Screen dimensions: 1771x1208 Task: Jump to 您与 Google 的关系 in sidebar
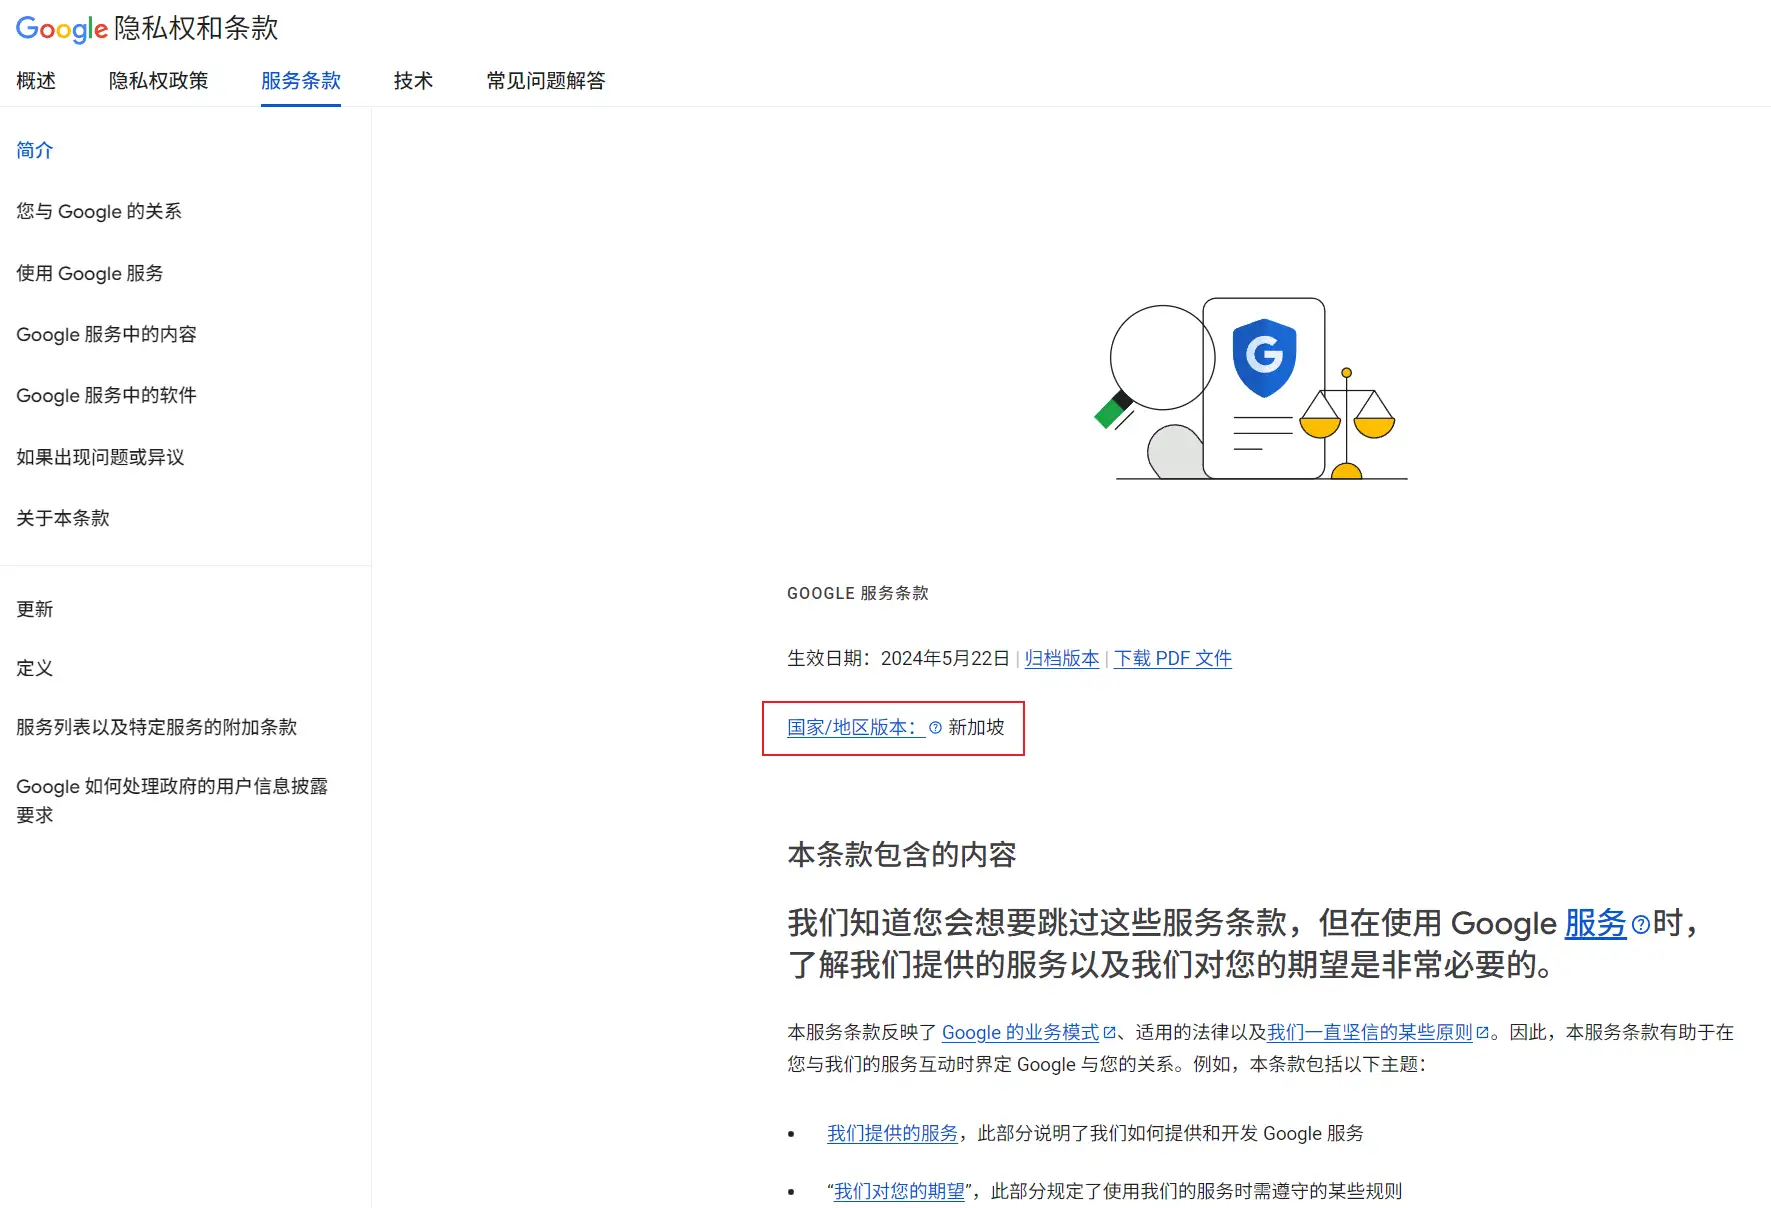99,211
